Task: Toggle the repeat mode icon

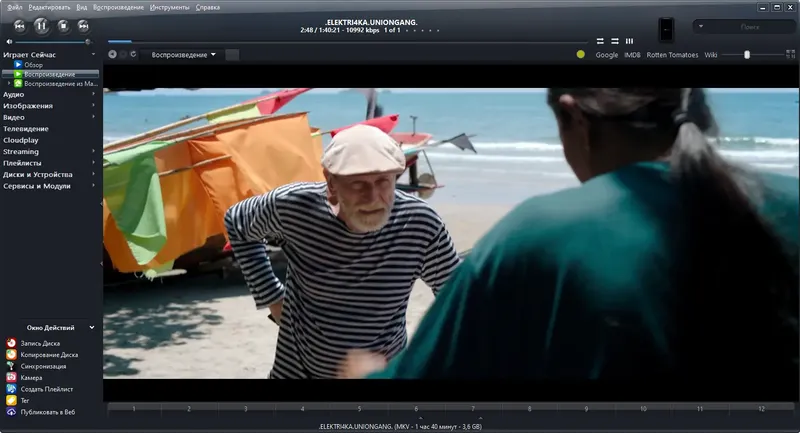Action: point(600,41)
